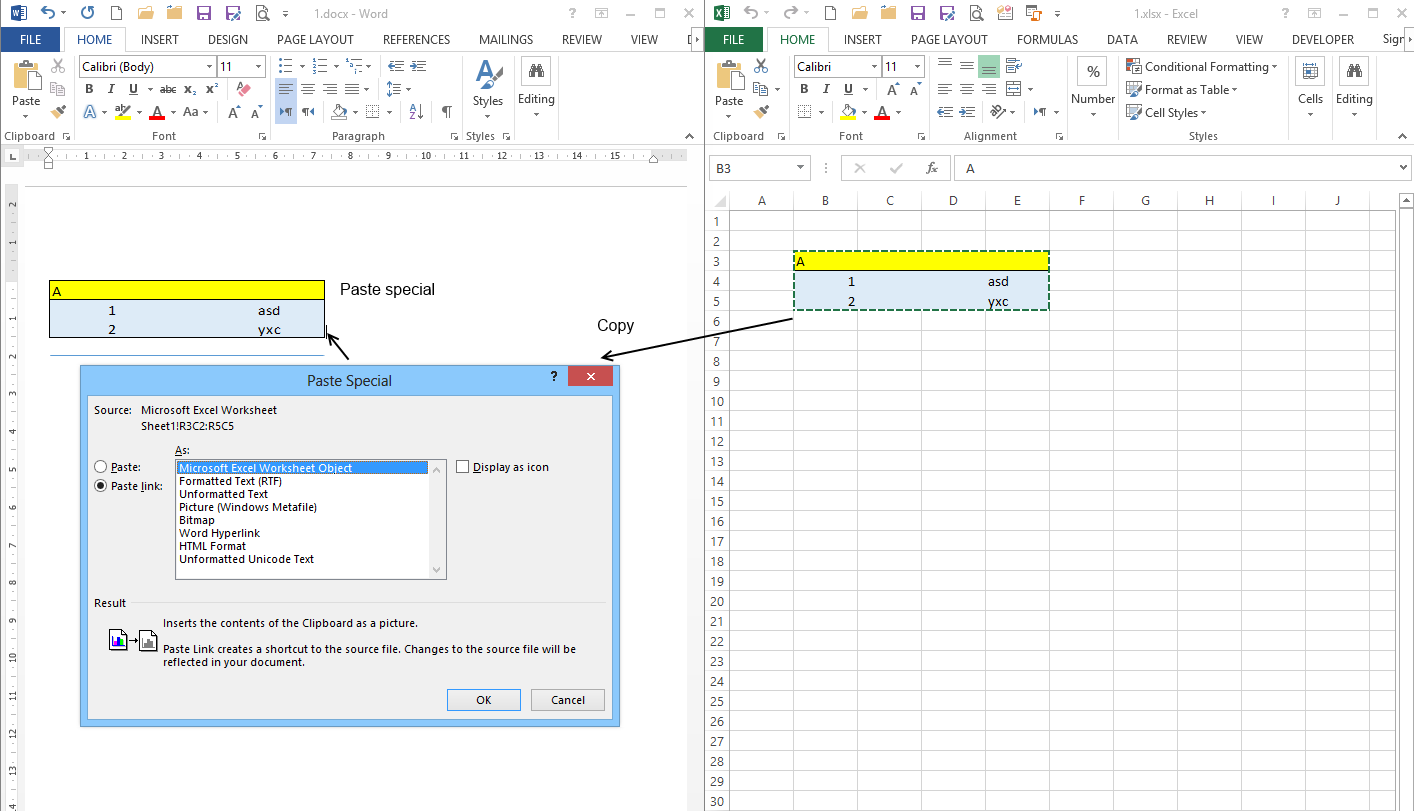
Task: Open the FORMULAS tab in Excel
Action: [1047, 40]
